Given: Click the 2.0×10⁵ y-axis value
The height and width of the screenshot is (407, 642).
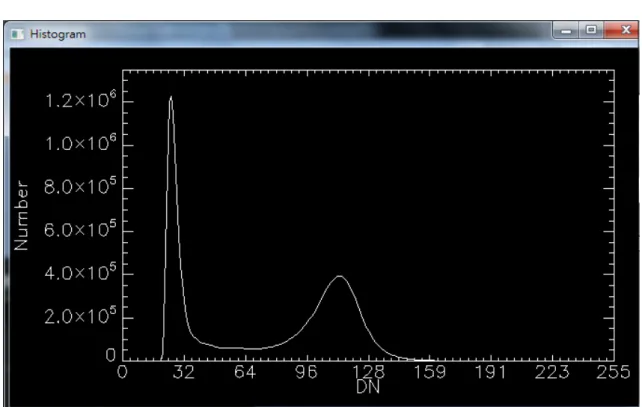Looking at the screenshot, I should pyautogui.click(x=81, y=315).
